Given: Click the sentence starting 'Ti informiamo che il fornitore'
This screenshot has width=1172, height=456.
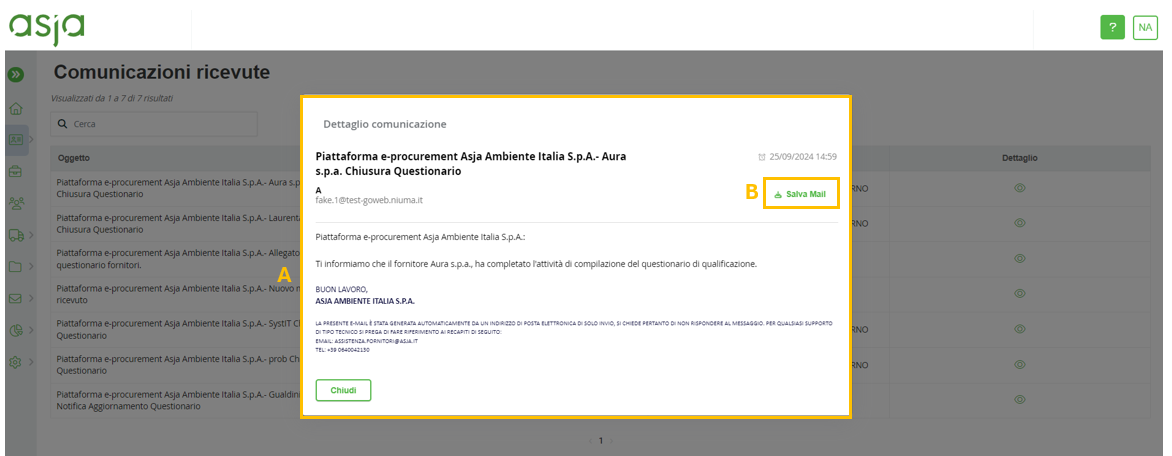Looking at the screenshot, I should coord(536,264).
